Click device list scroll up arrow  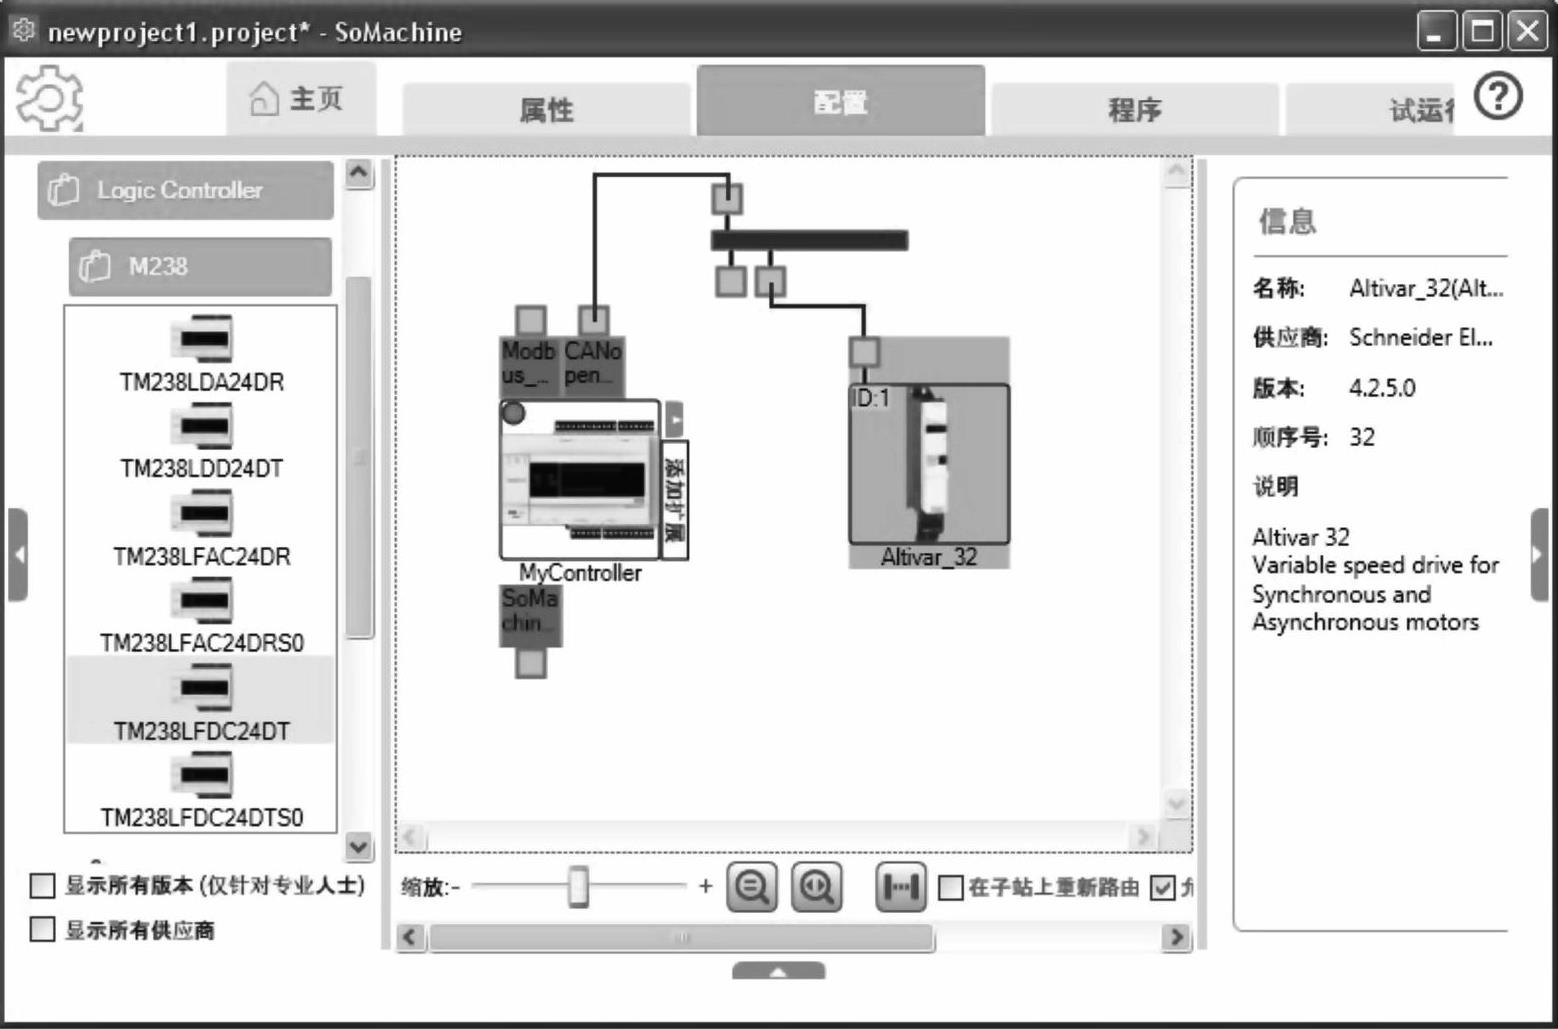point(359,173)
